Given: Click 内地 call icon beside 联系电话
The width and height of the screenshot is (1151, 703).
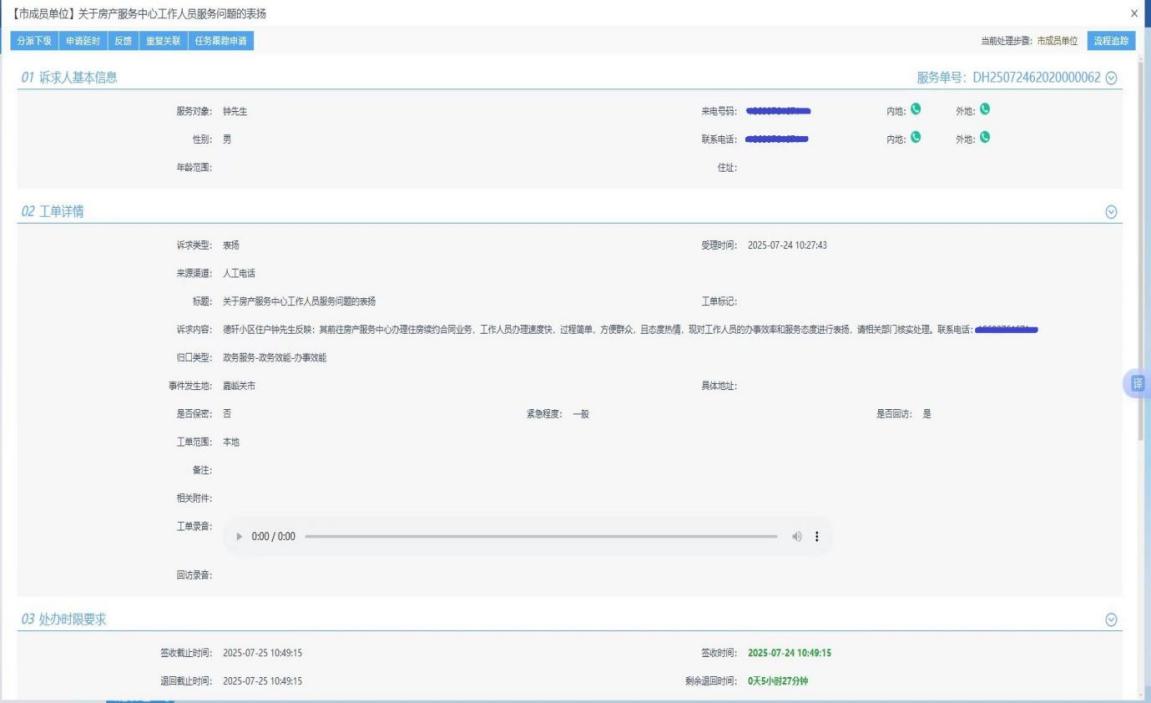Looking at the screenshot, I should tap(915, 138).
